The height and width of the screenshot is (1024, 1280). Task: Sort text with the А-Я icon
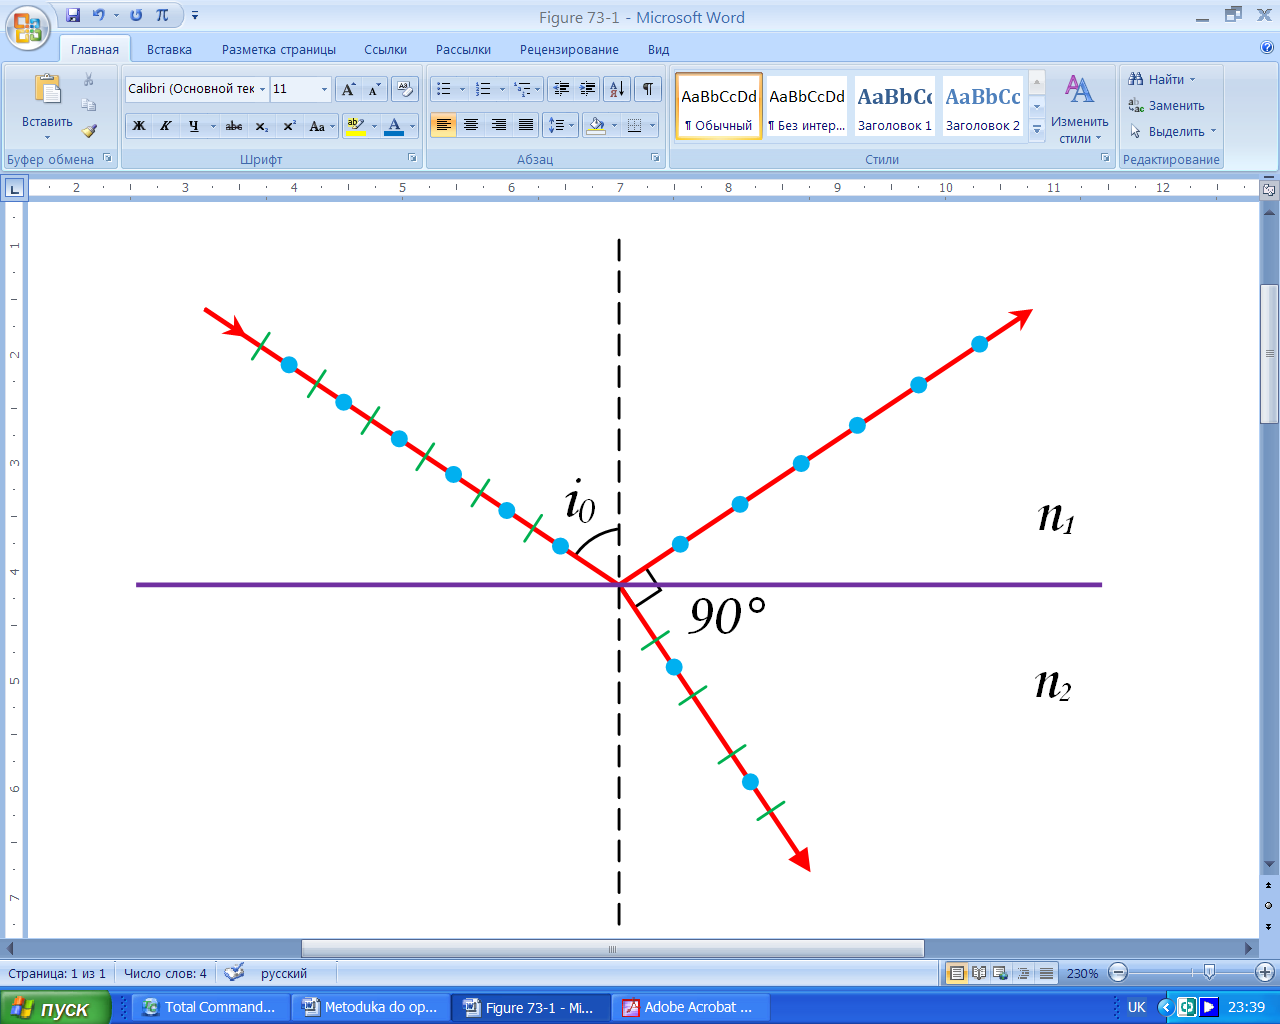click(617, 89)
